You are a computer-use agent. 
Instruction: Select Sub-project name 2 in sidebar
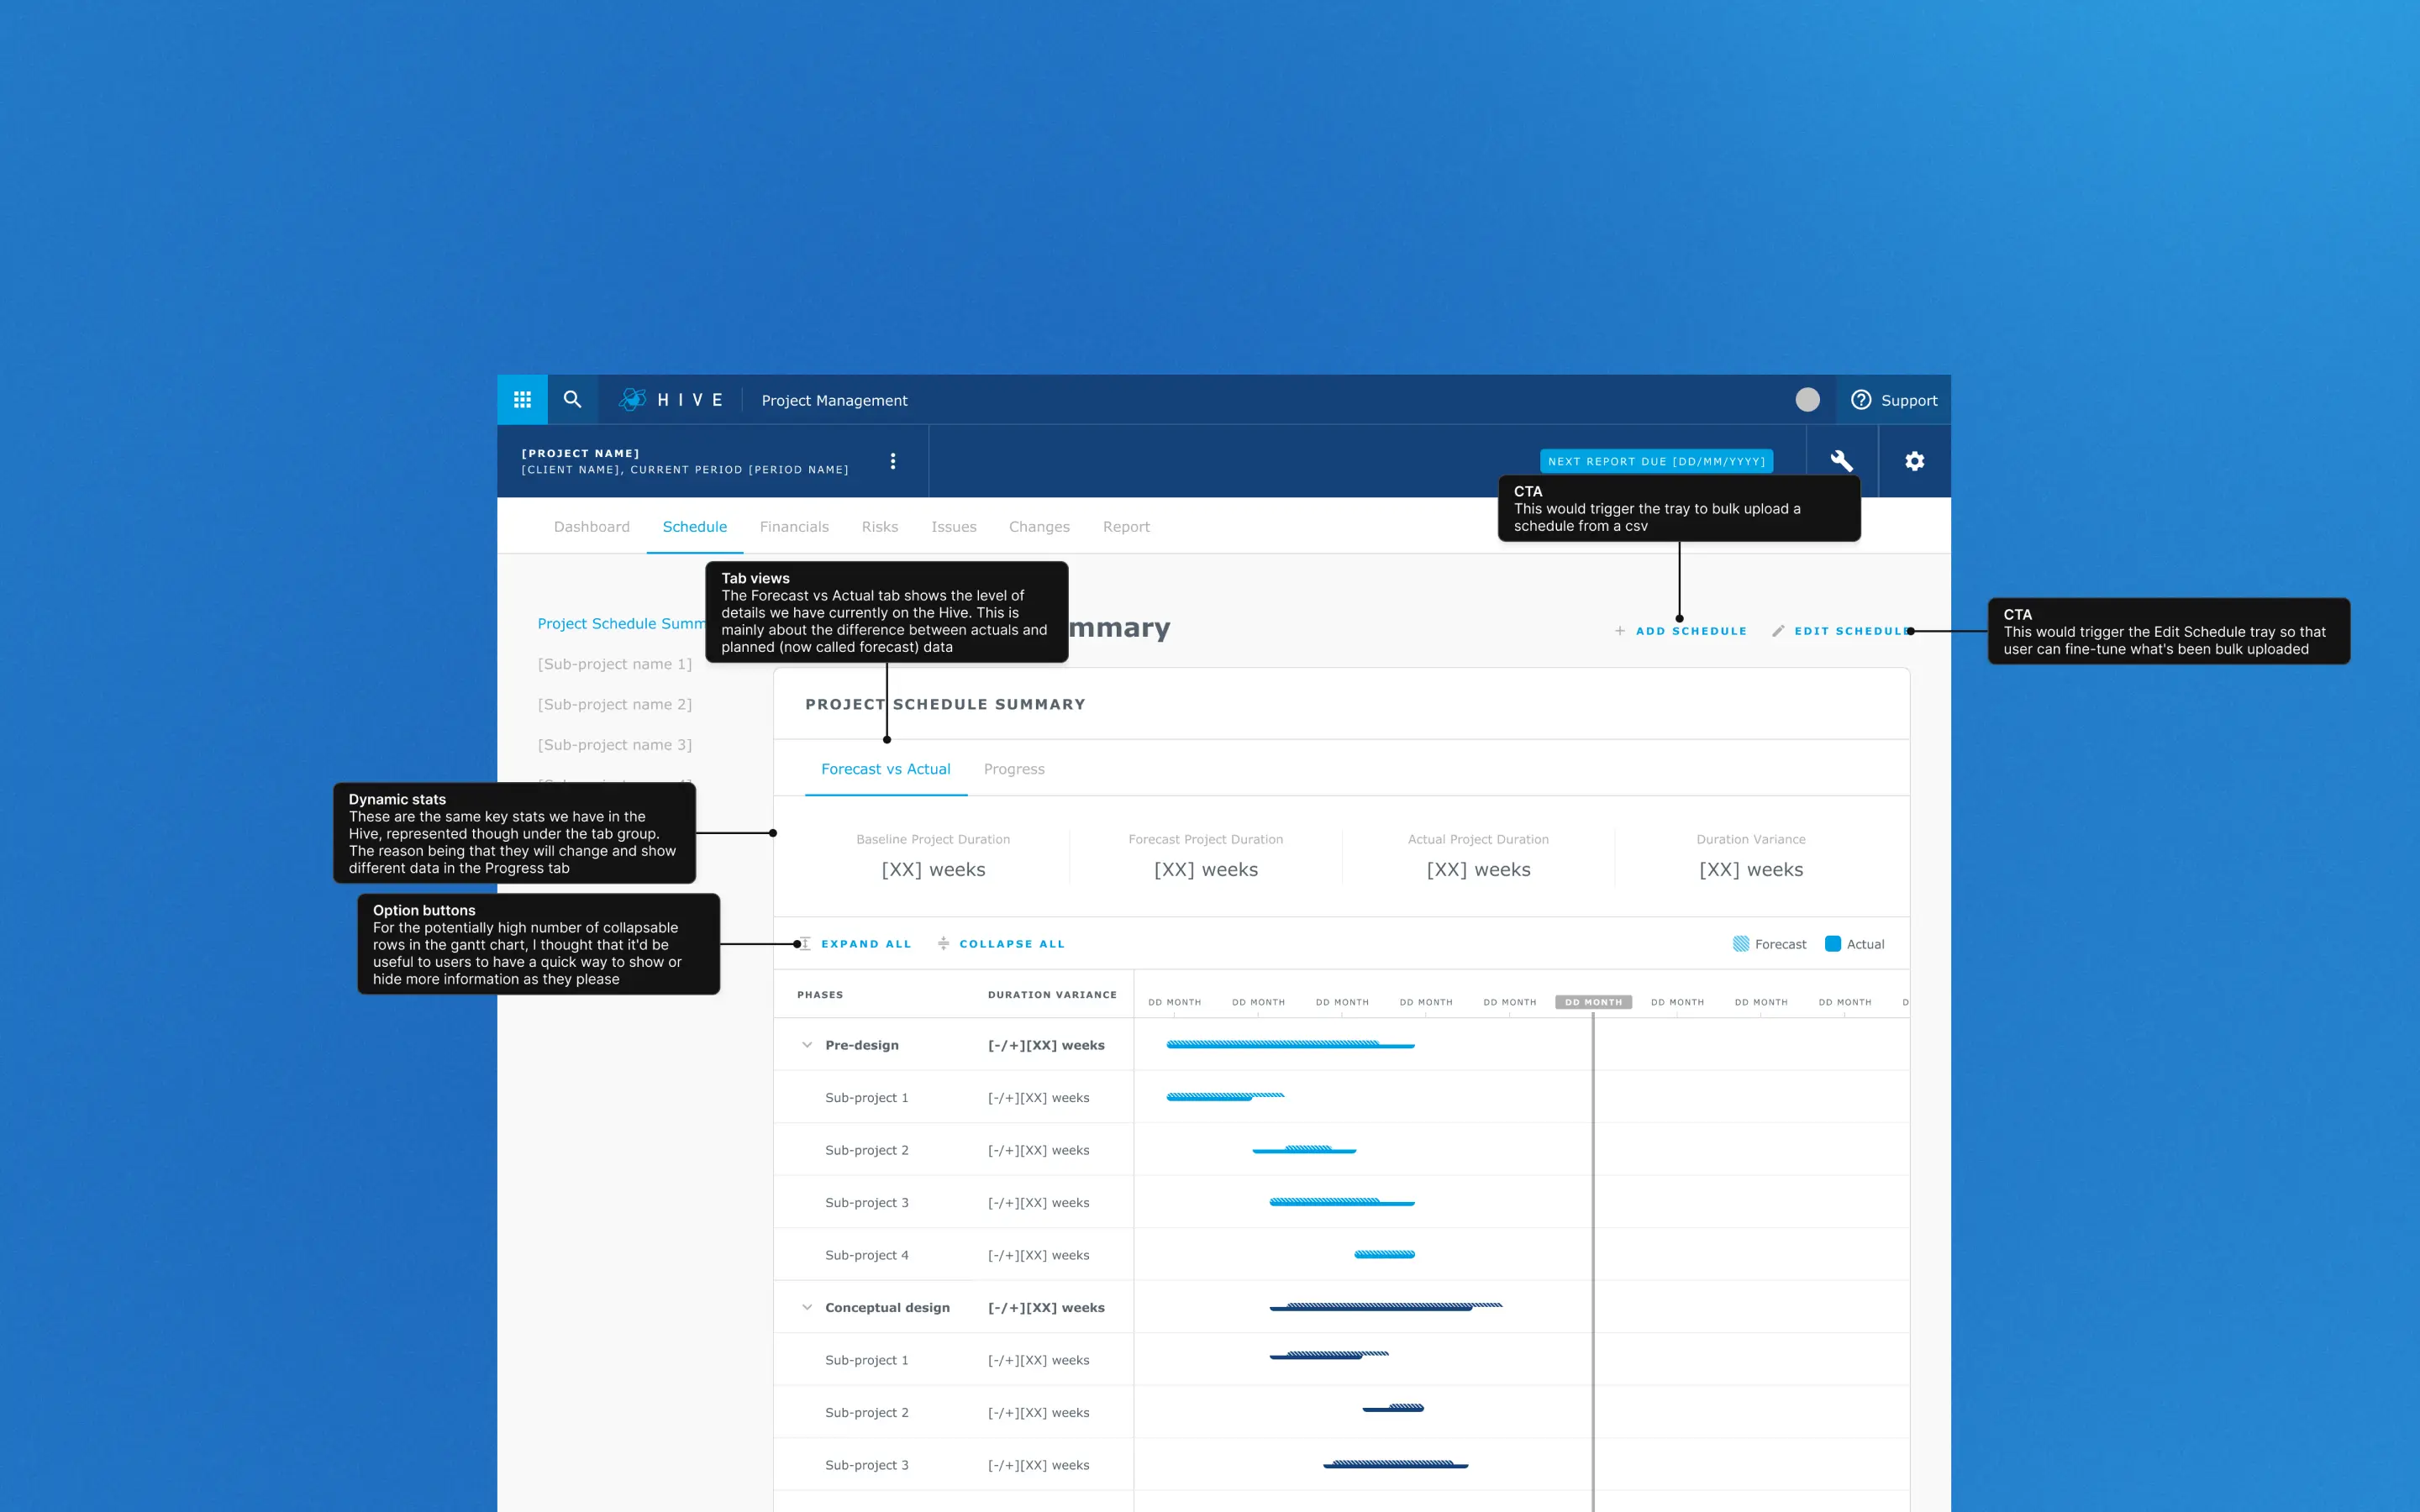click(x=614, y=704)
